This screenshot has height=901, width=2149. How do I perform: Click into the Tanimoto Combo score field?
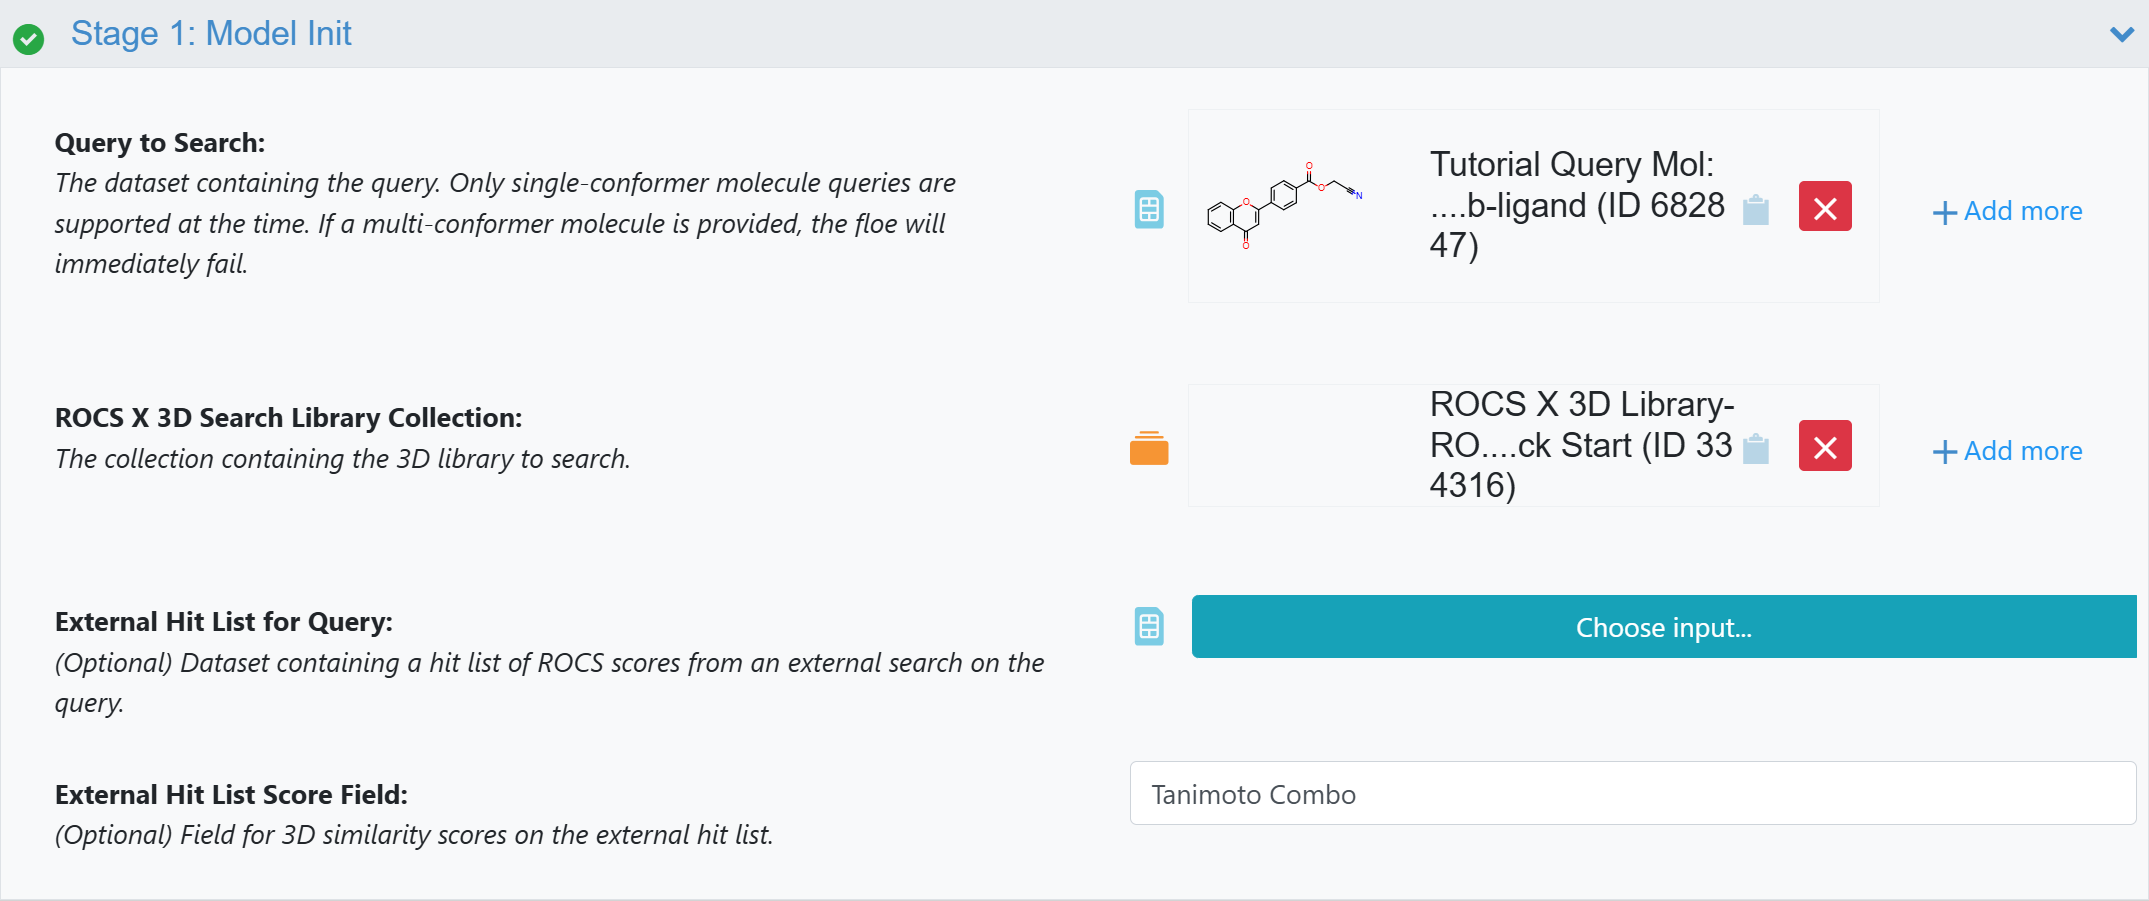[1632, 794]
